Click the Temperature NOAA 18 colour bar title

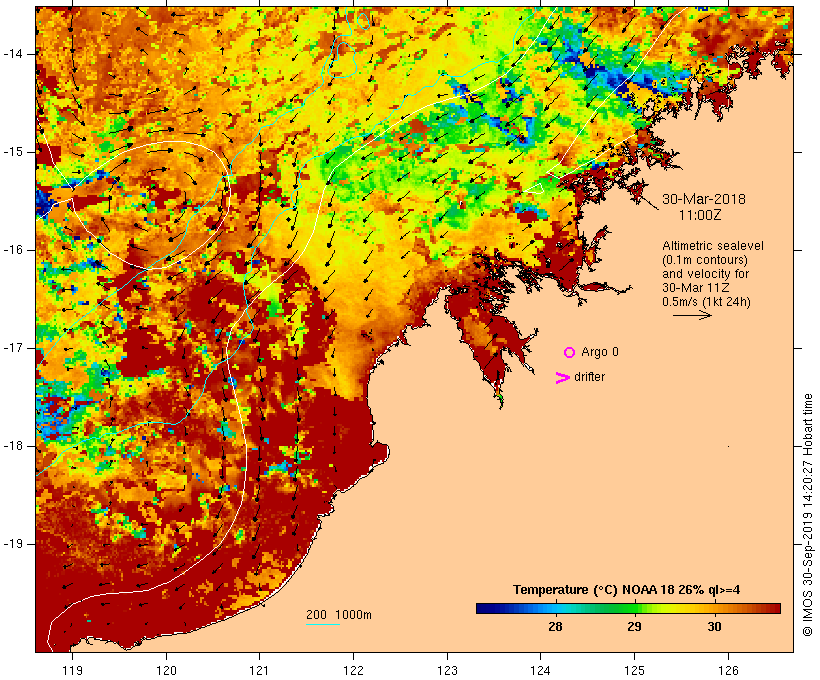tap(627, 590)
